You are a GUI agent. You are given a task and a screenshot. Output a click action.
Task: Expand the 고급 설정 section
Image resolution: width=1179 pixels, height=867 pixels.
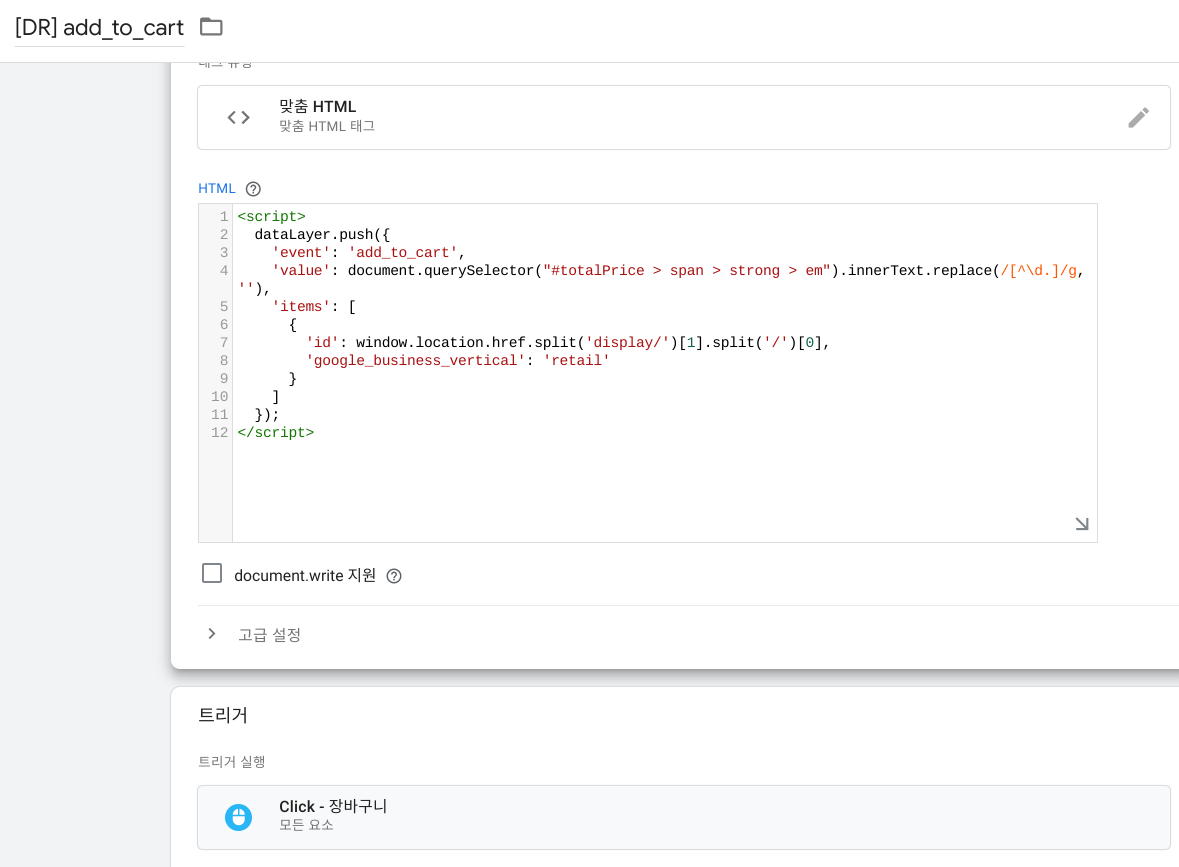pyautogui.click(x=212, y=634)
